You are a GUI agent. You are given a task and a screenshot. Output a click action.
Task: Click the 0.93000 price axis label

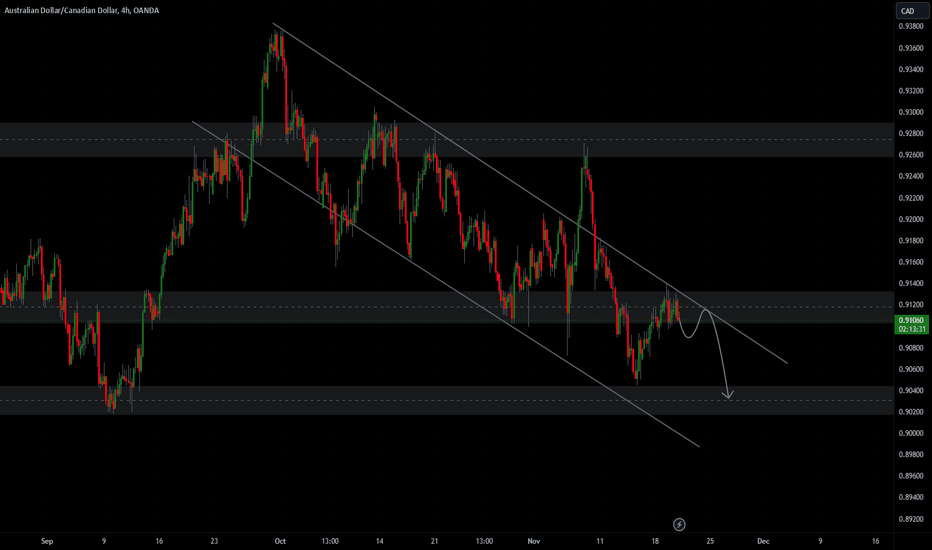click(x=911, y=112)
